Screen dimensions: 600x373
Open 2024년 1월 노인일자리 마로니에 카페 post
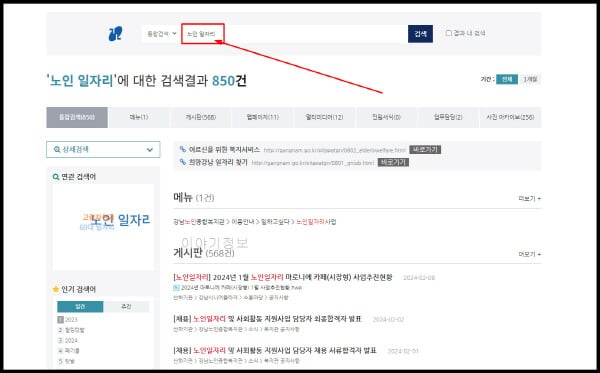(x=283, y=277)
